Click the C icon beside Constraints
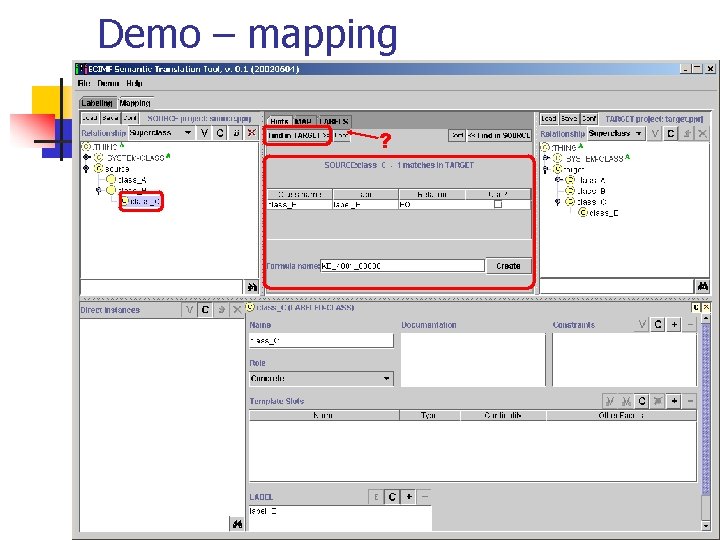This screenshot has height=540, width=720. tap(658, 325)
